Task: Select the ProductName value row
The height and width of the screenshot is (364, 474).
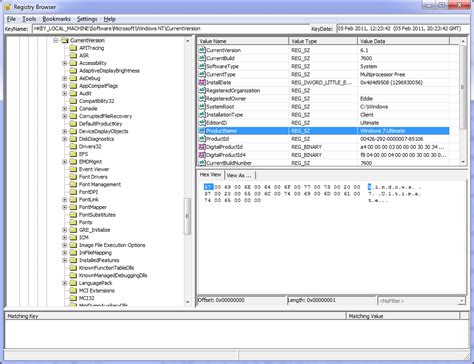Action: (323, 131)
